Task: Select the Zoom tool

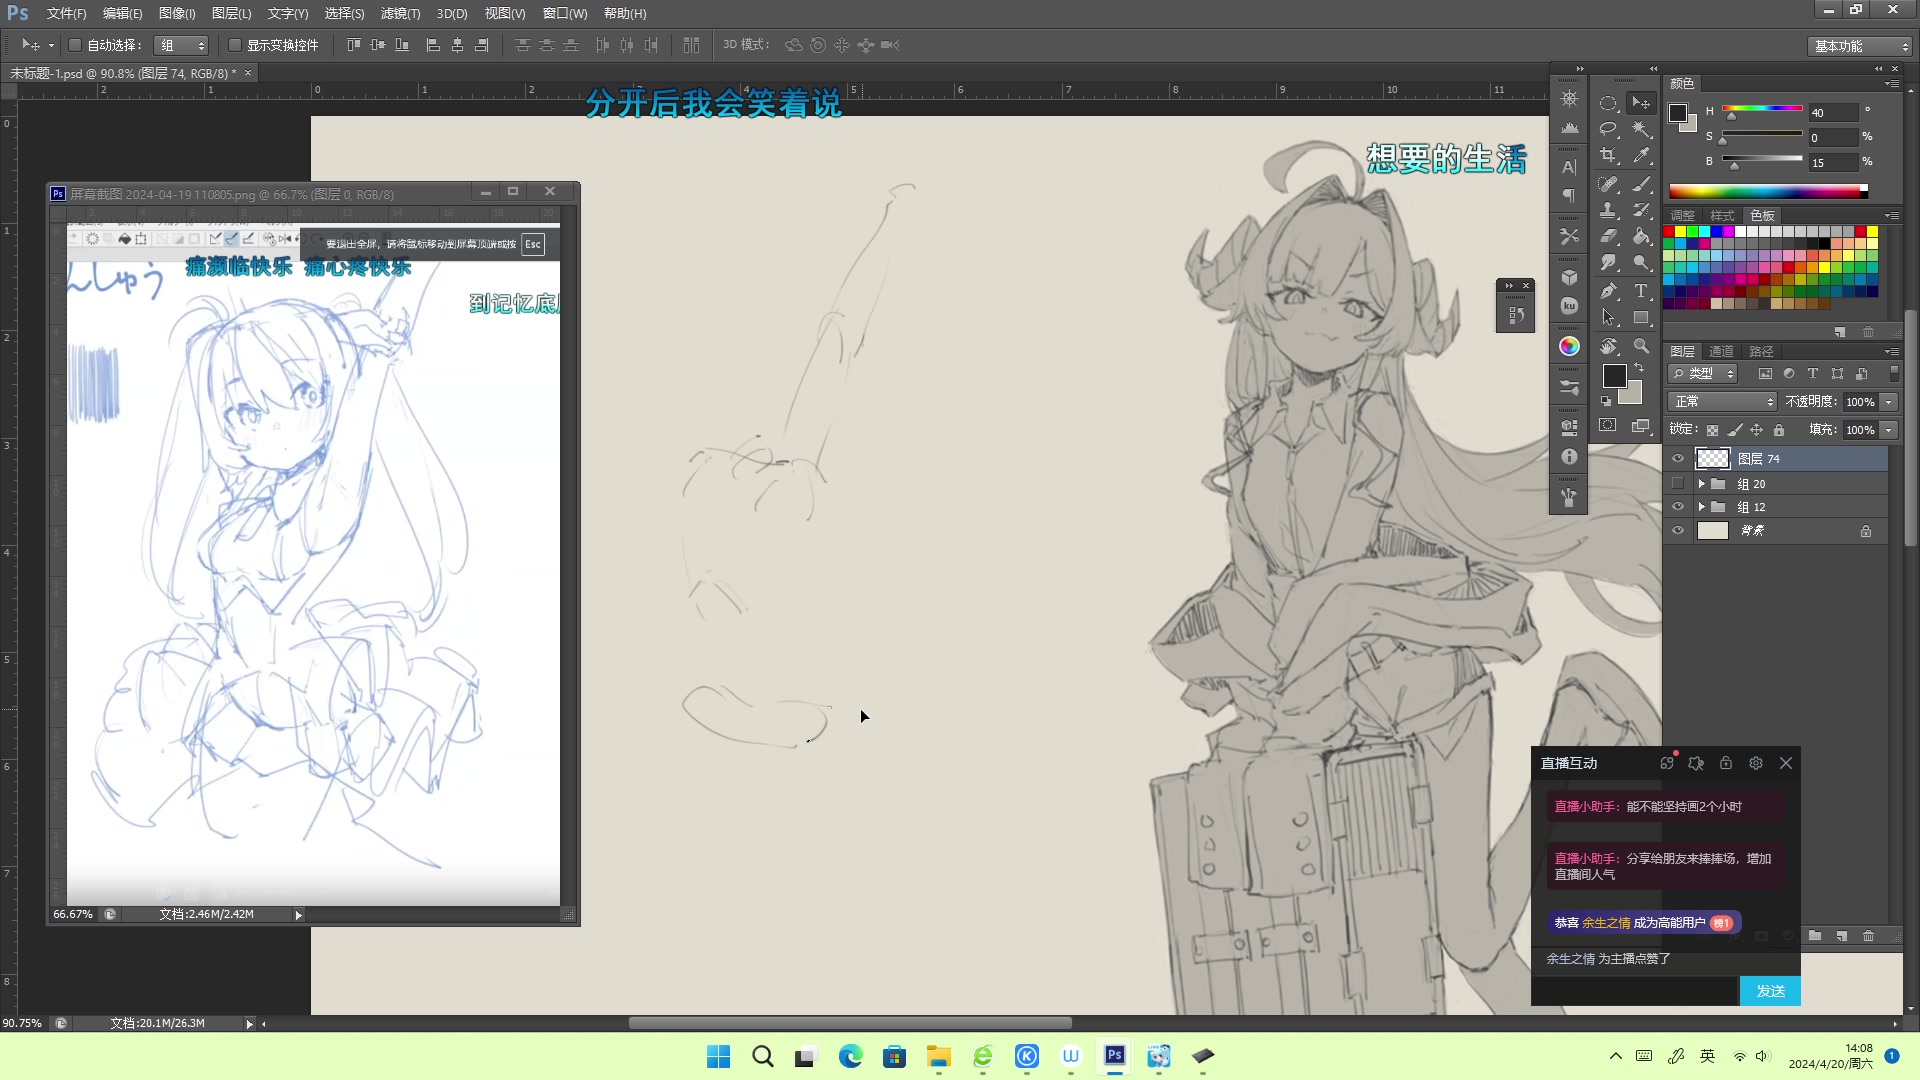Action: pyautogui.click(x=1641, y=346)
